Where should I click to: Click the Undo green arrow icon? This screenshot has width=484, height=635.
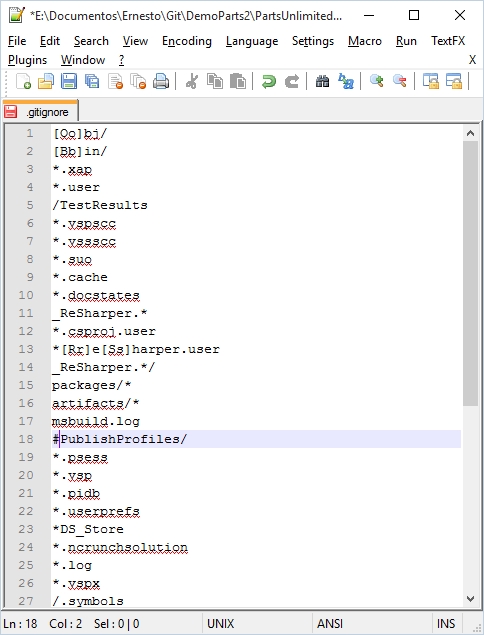click(x=269, y=81)
